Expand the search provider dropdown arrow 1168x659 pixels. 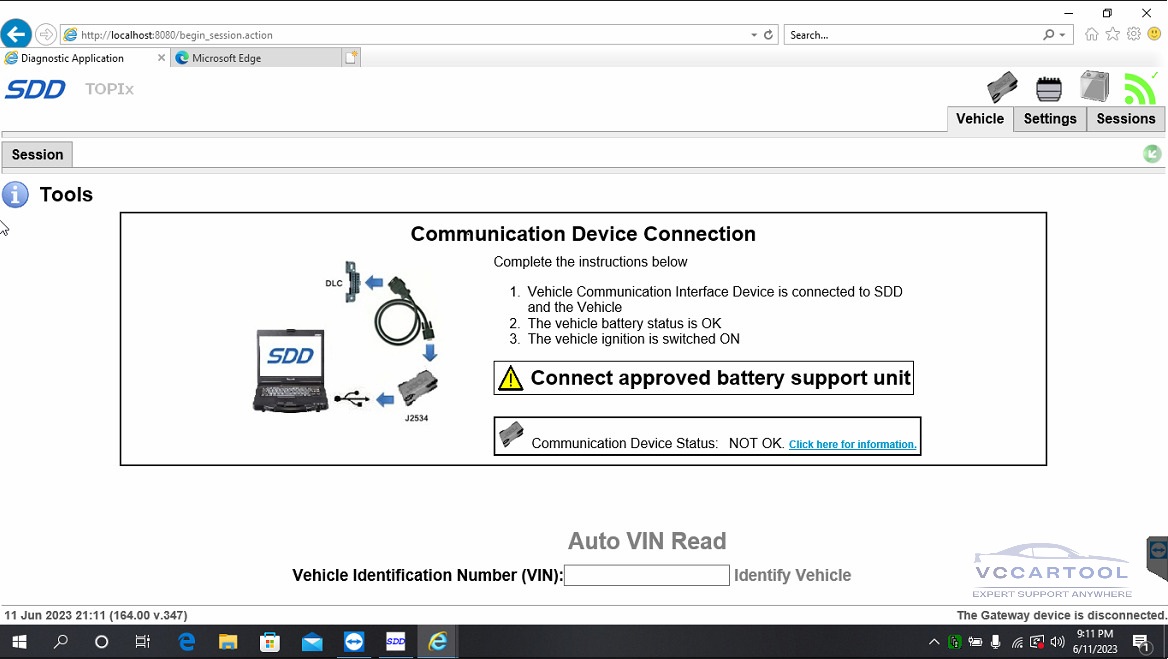pos(1063,35)
